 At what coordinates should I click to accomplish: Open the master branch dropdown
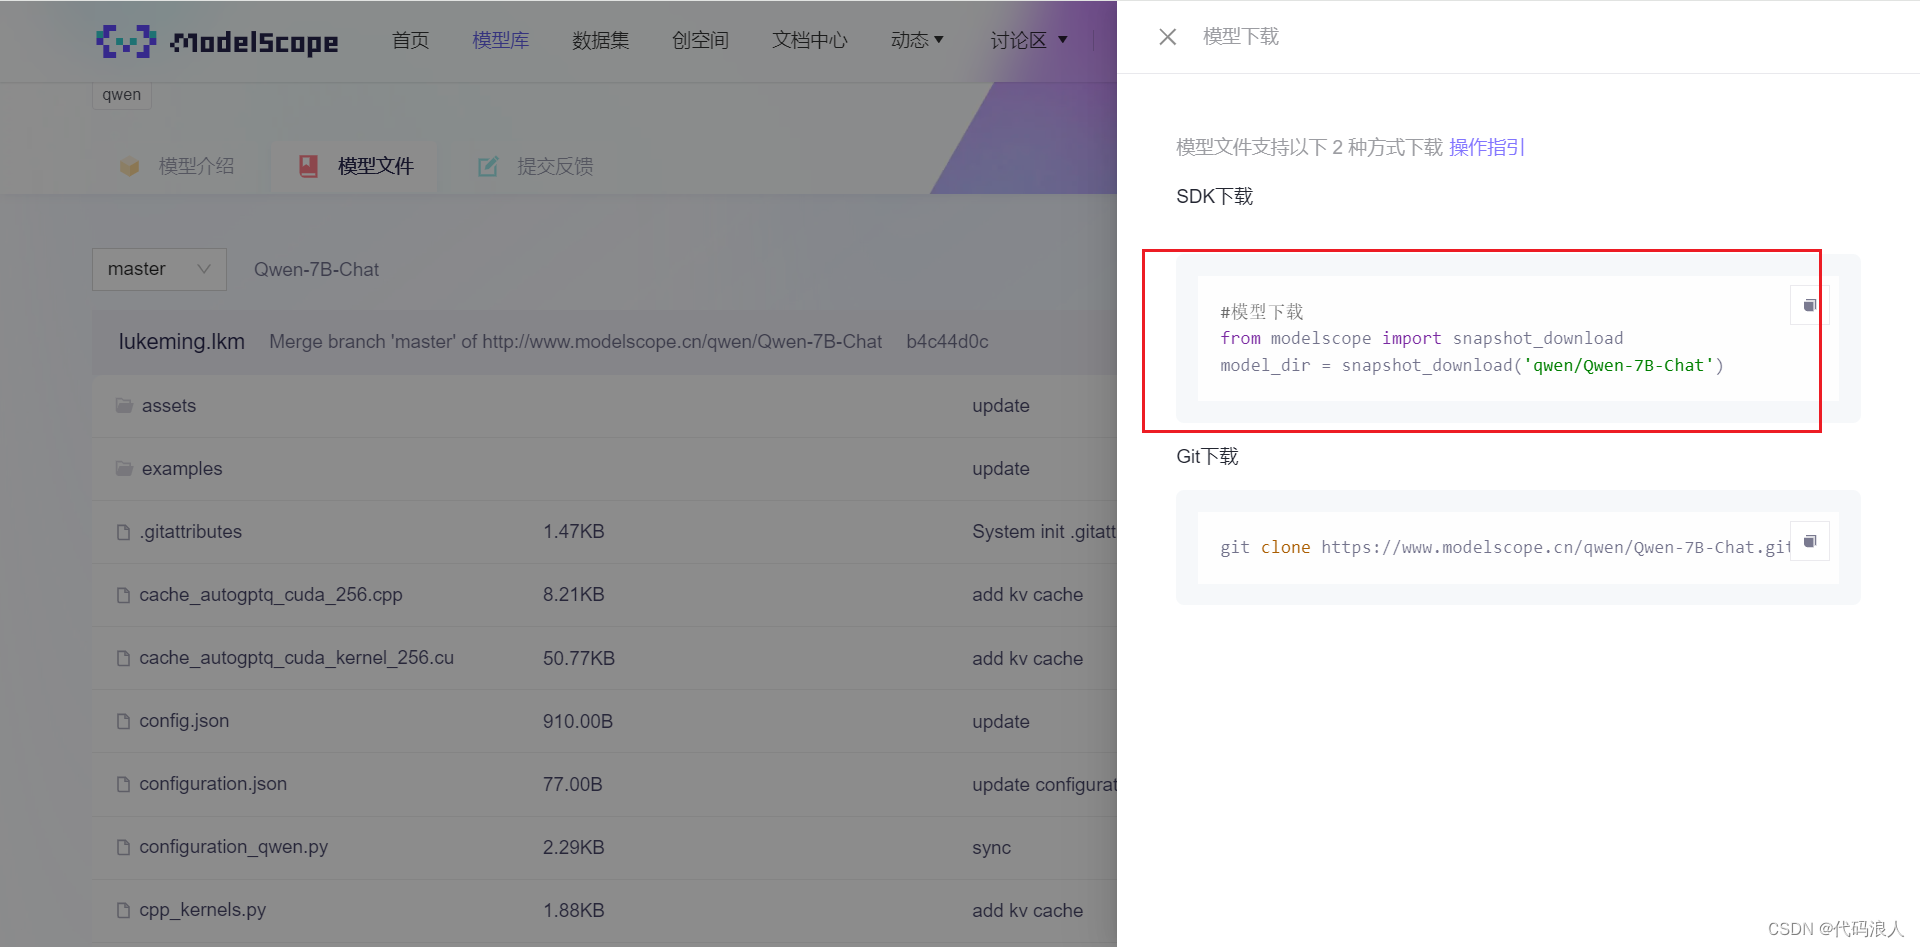159,269
